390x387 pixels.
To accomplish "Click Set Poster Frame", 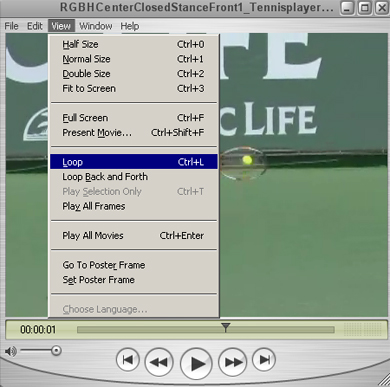I will tap(134, 280).
